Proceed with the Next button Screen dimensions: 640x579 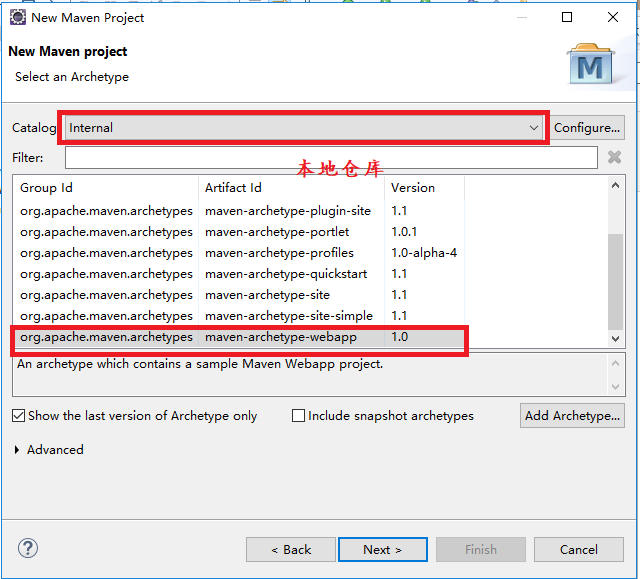point(383,550)
